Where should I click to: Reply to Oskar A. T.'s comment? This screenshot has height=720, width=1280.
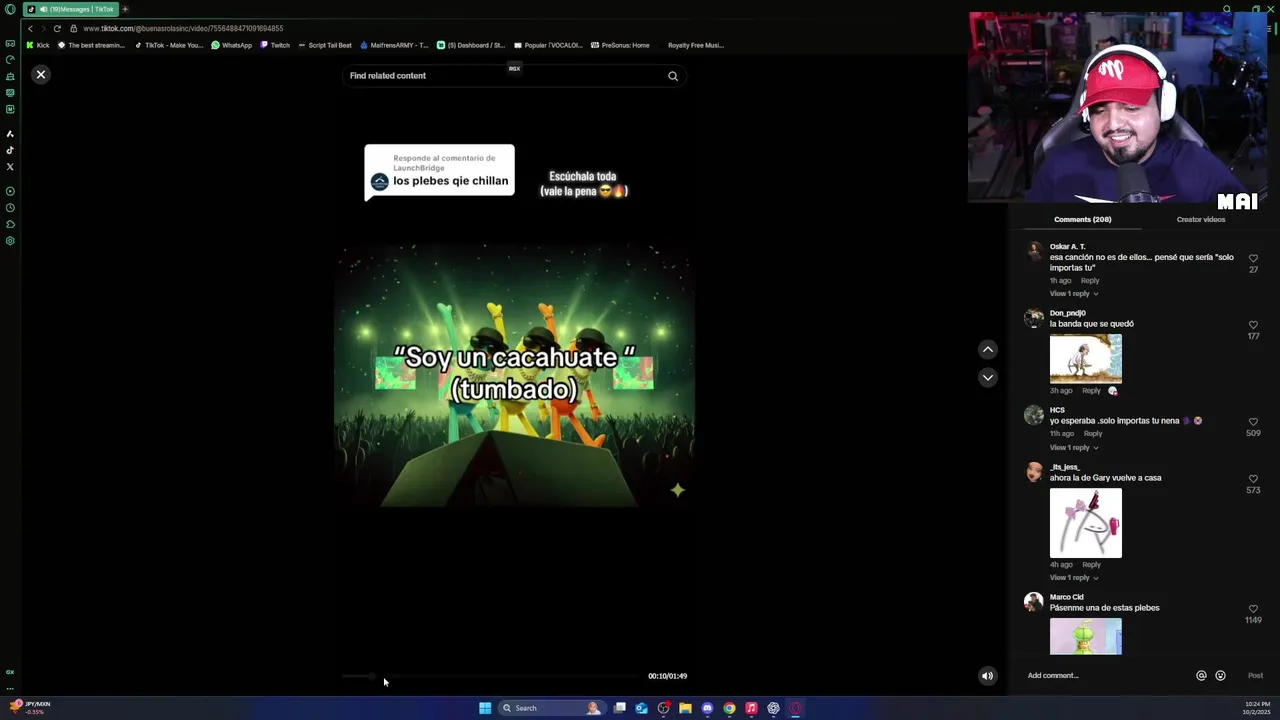pyautogui.click(x=1090, y=281)
